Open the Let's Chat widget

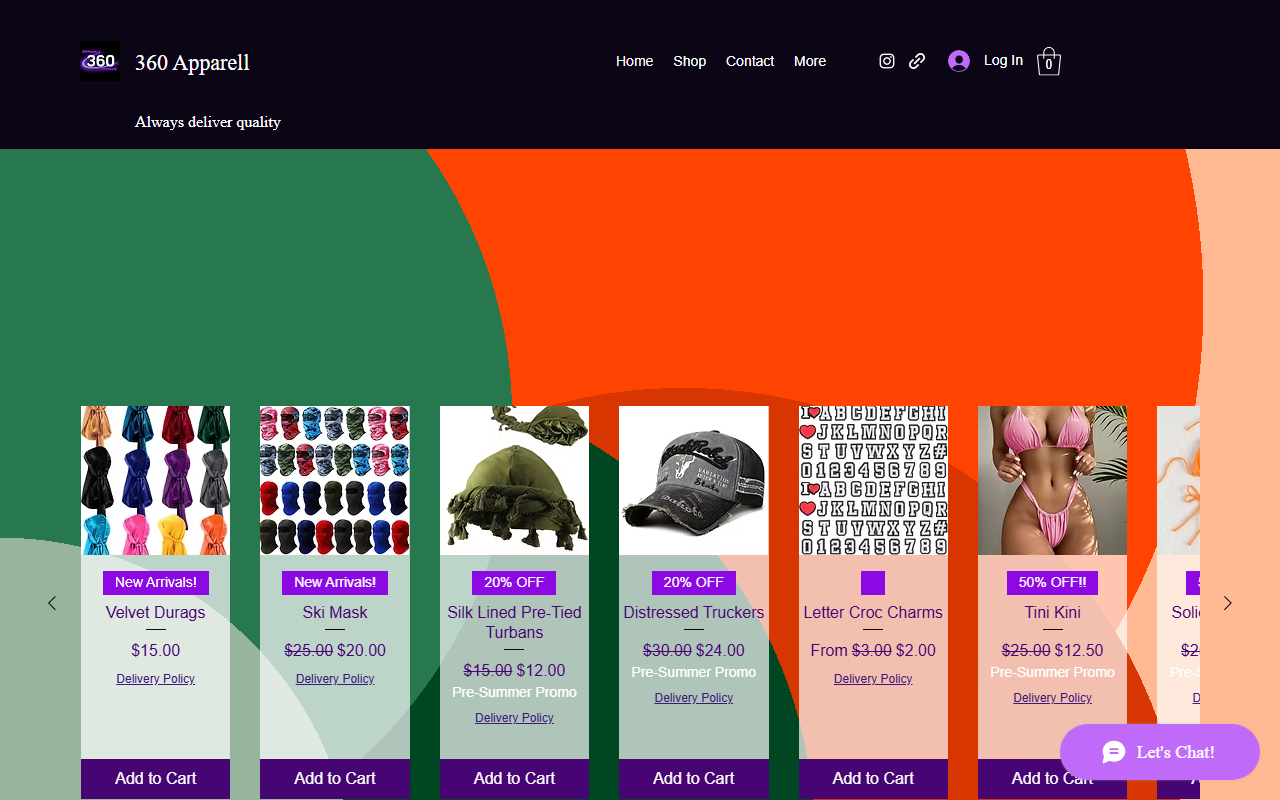1160,752
